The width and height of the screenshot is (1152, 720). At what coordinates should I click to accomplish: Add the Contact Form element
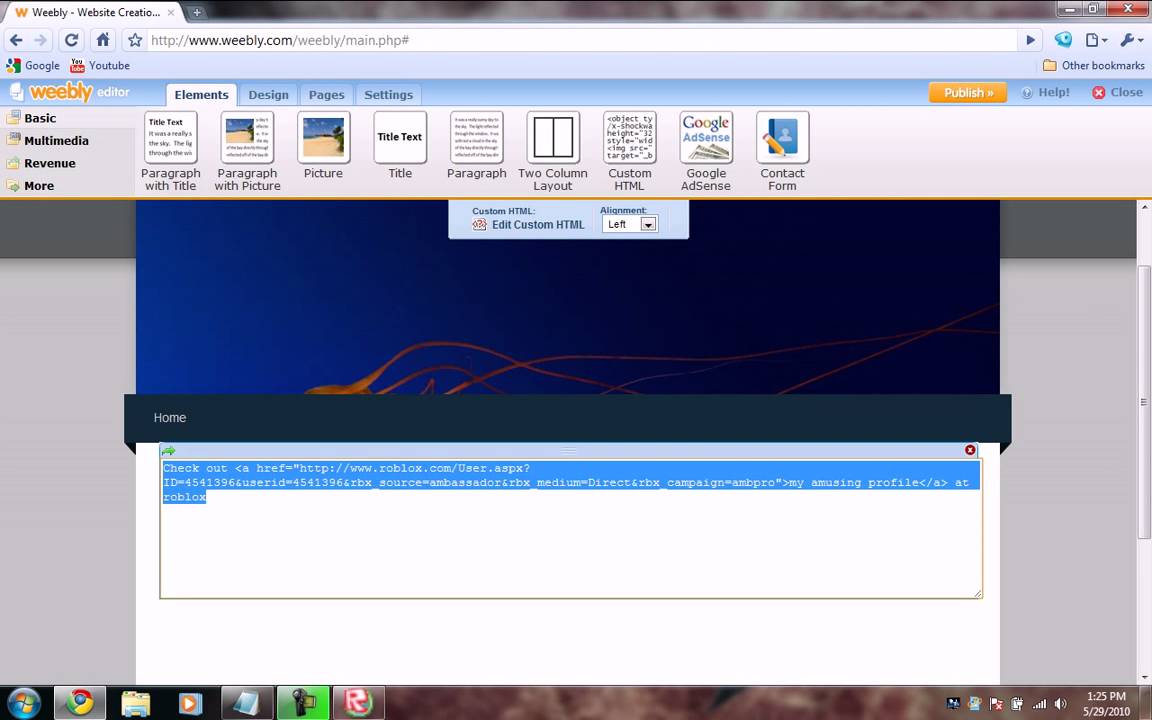click(x=782, y=151)
